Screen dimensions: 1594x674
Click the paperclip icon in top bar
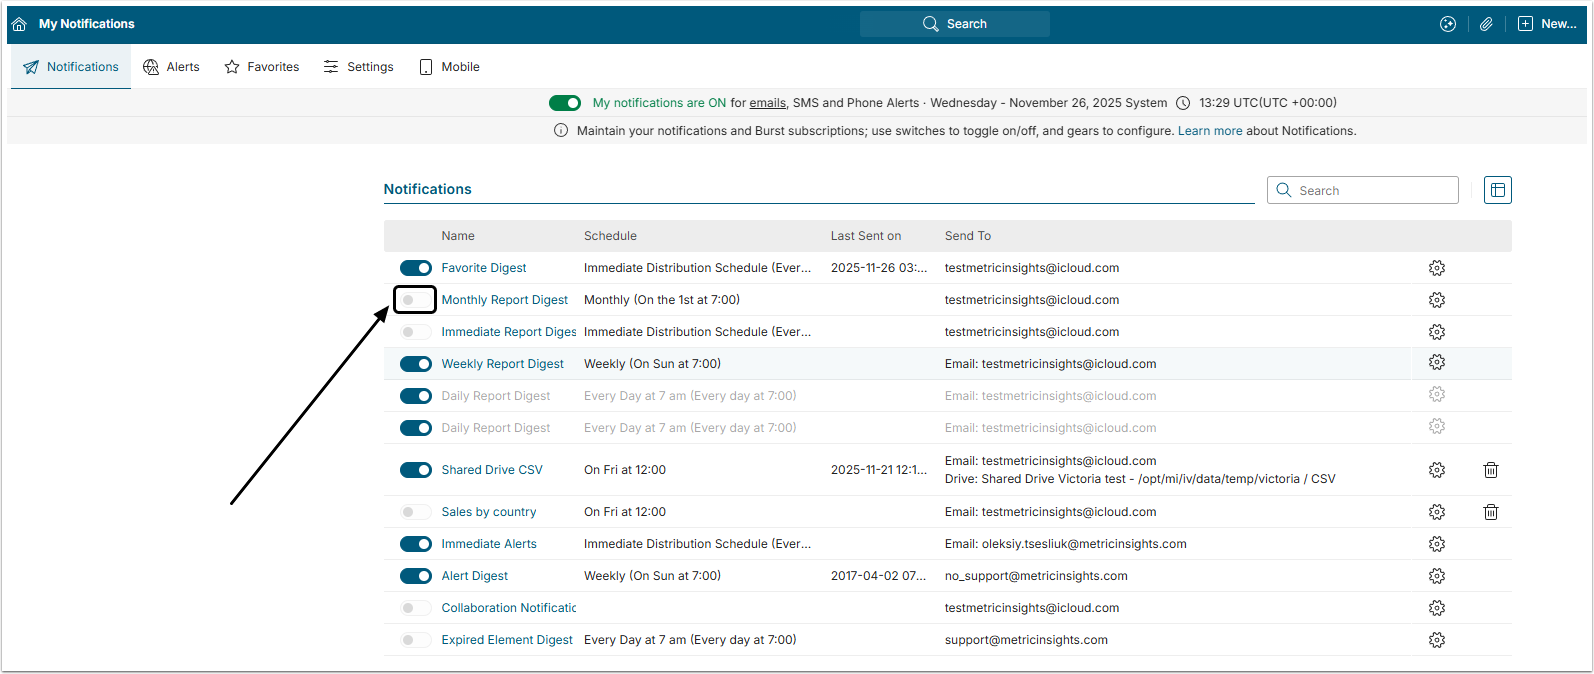[x=1486, y=24]
